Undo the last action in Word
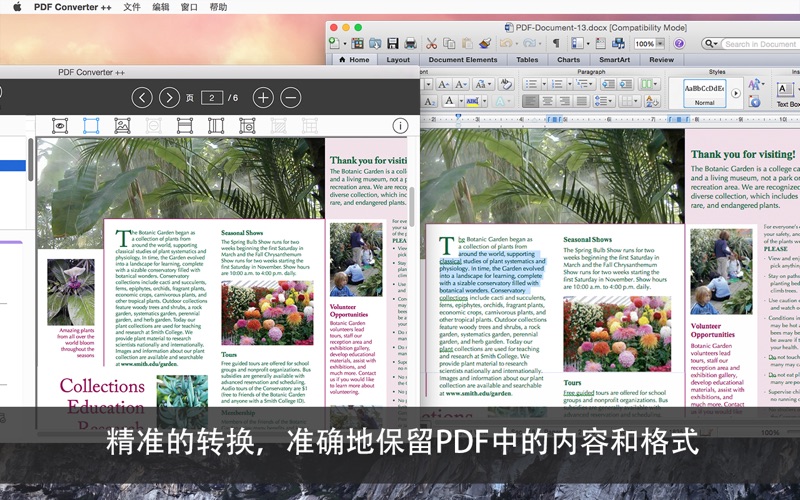Image resolution: width=800 pixels, height=500 pixels. click(x=506, y=43)
